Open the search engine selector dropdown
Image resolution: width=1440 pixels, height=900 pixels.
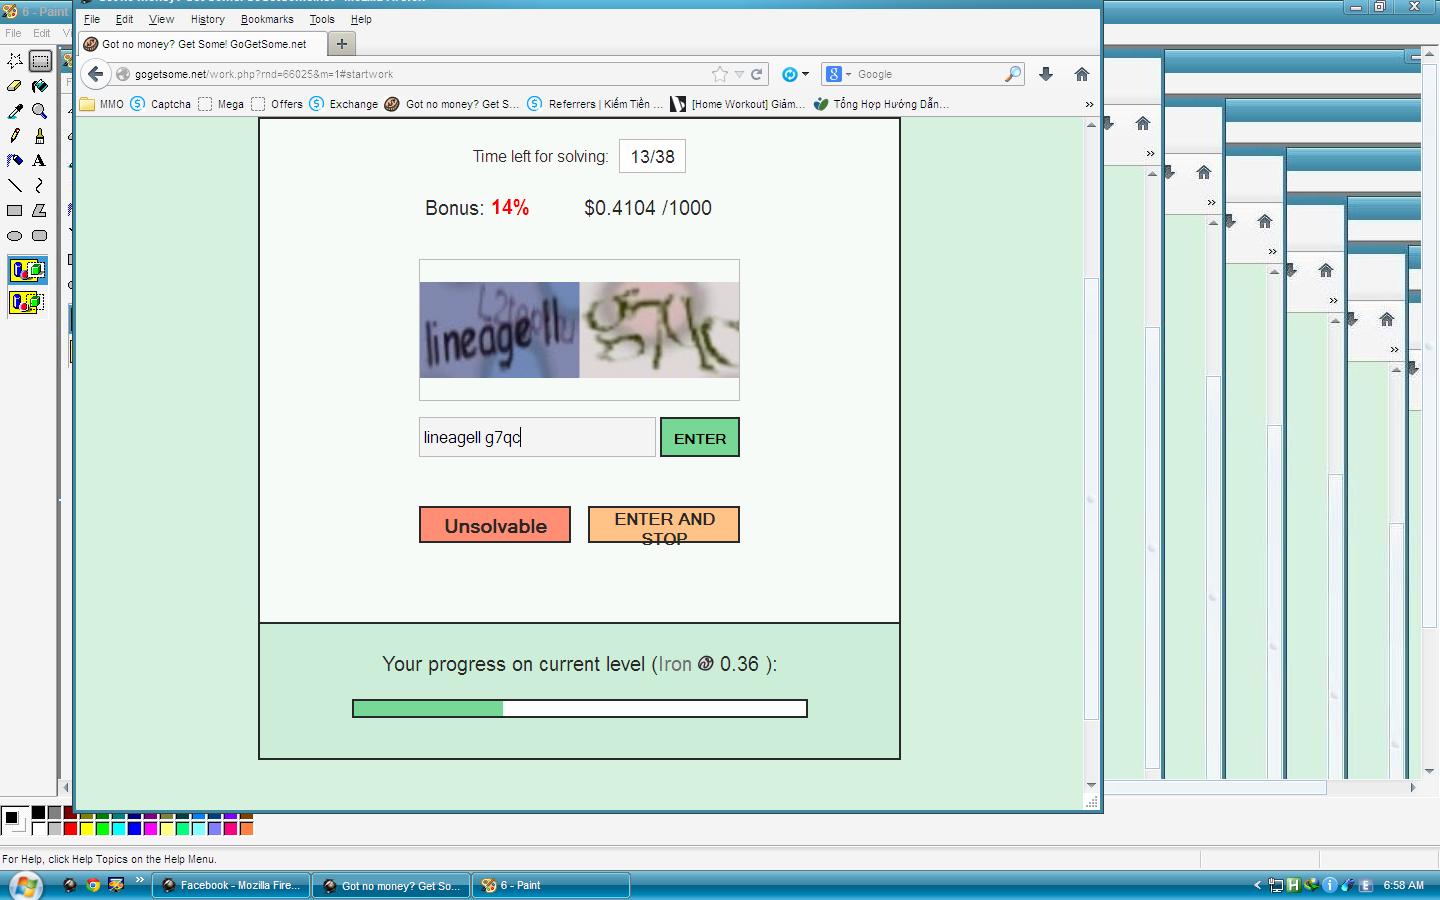click(x=839, y=74)
